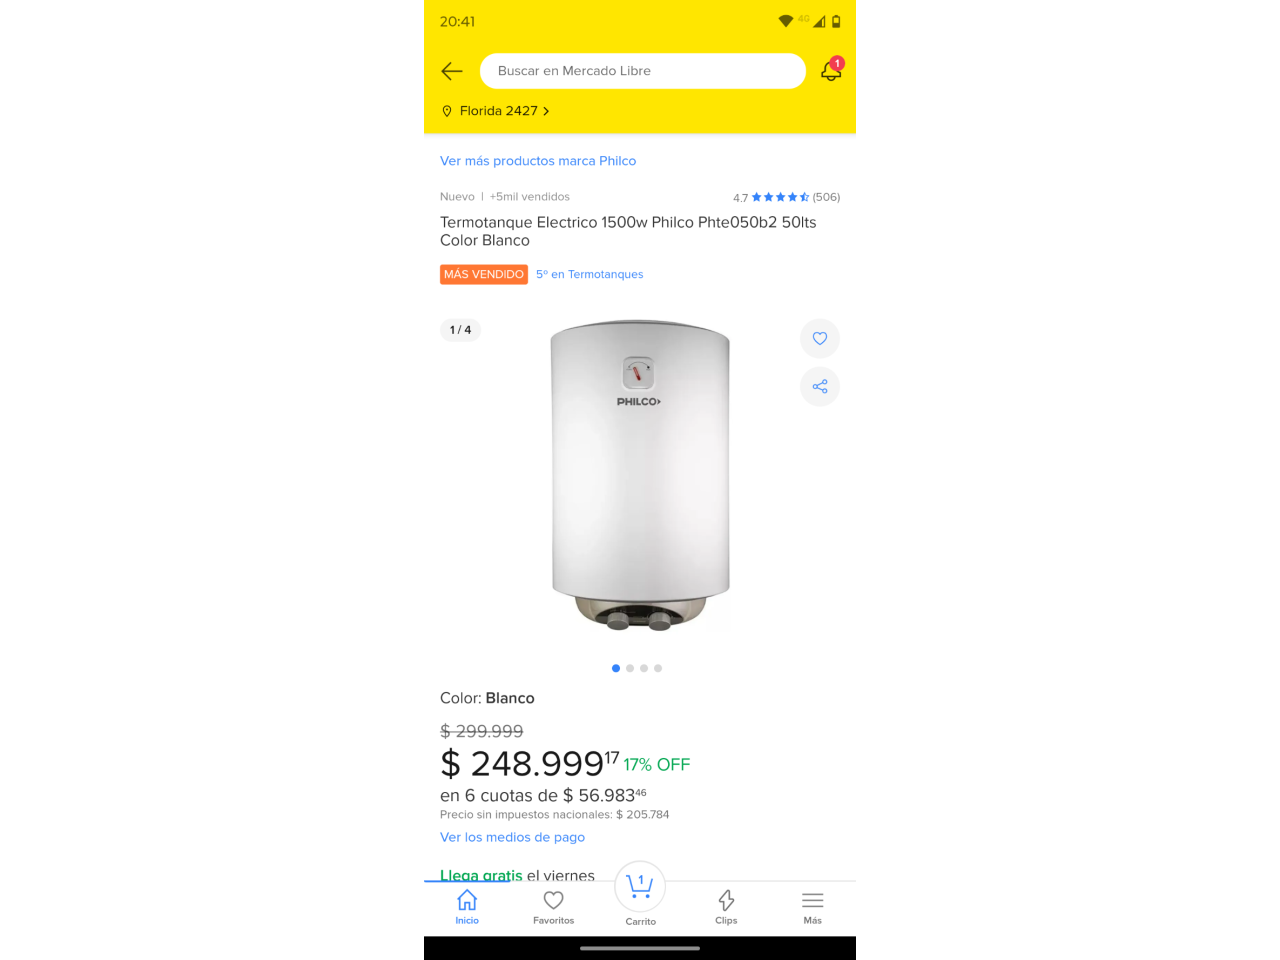Viewport: 1280px width, 960px height.
Task: Tap the Philco termotanque product image
Action: [x=640, y=476]
